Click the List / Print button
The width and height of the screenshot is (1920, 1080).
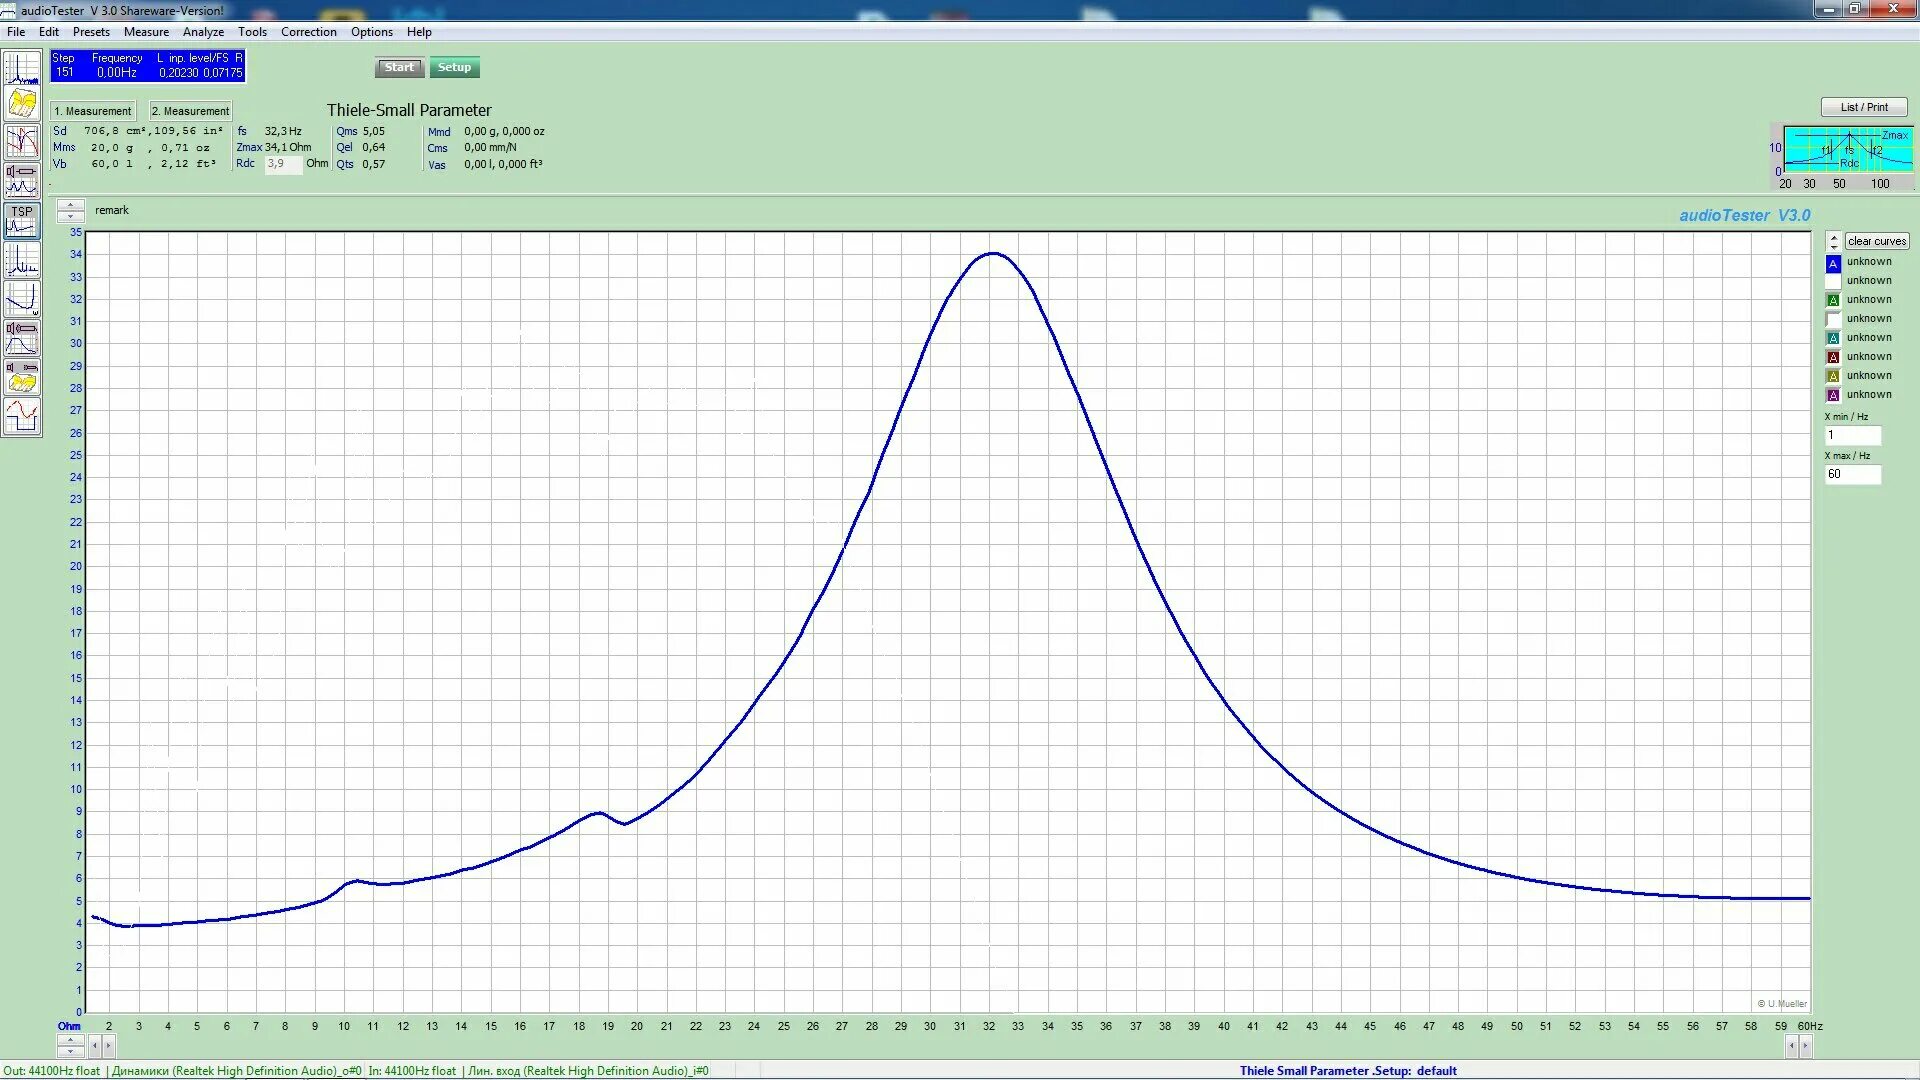[x=1864, y=107]
